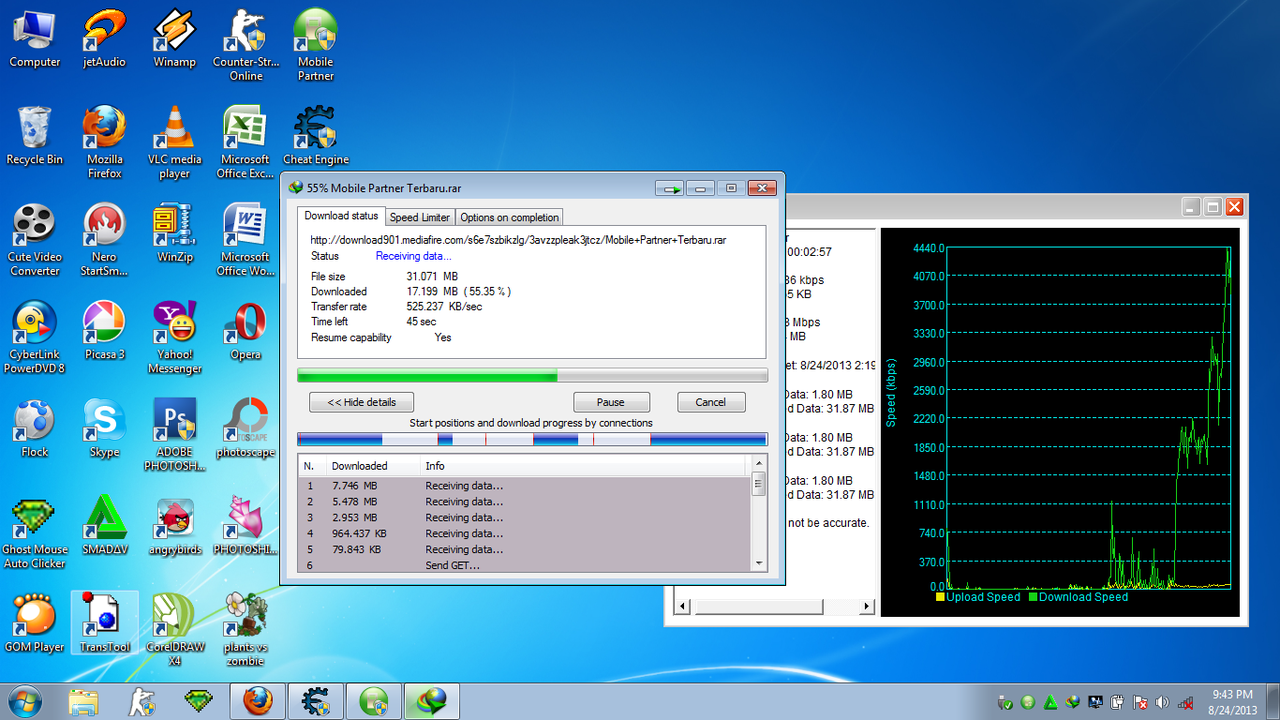
Task: Select connection row 7.746 MB
Action: tap(525, 486)
